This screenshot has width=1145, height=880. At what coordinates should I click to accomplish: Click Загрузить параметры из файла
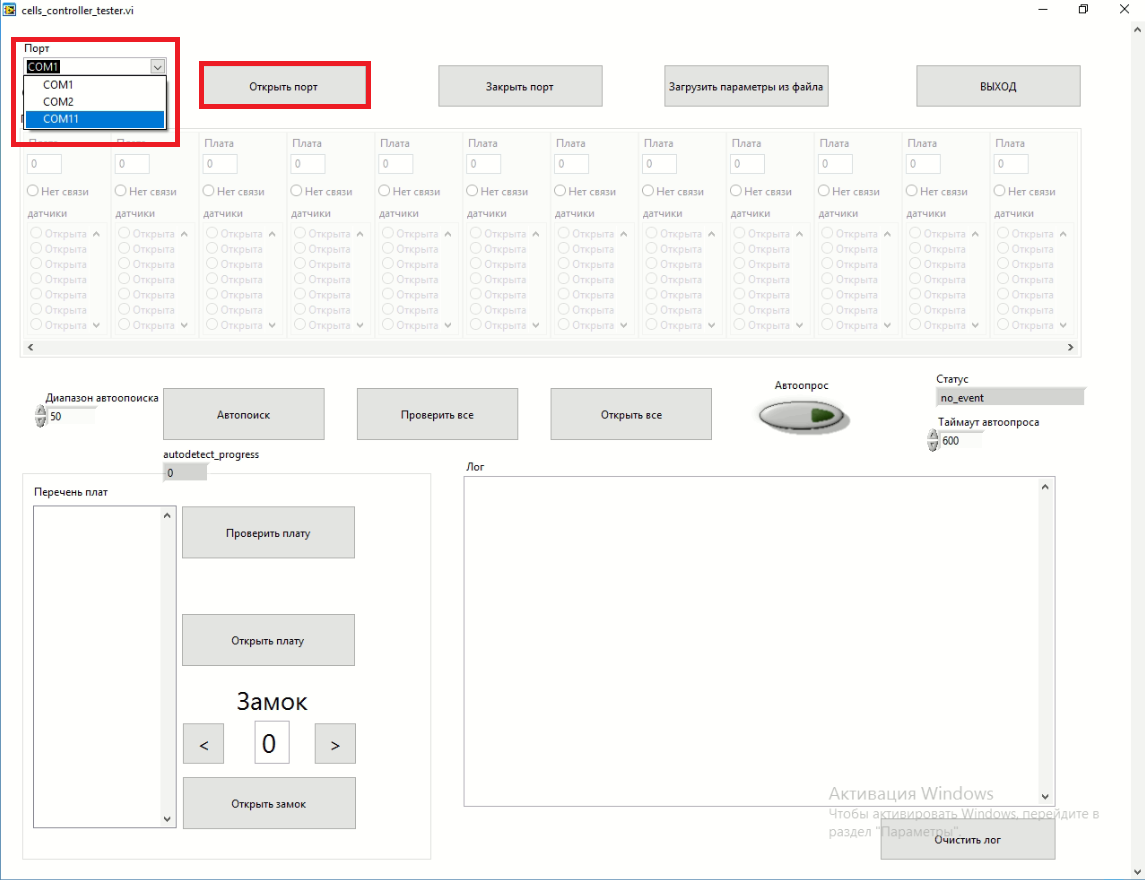(746, 86)
